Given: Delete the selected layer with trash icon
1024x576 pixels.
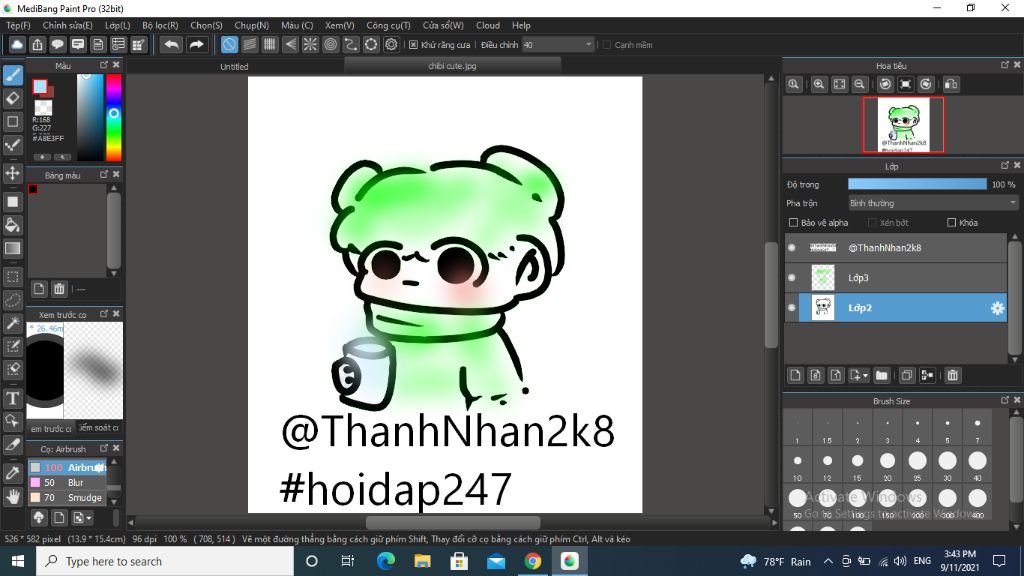Looking at the screenshot, I should (x=953, y=375).
